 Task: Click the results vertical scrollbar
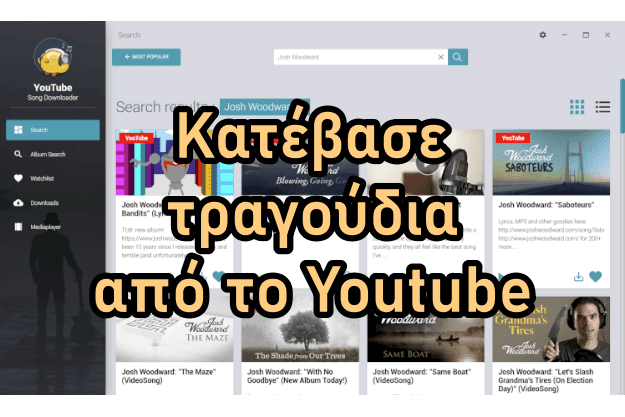tap(622, 106)
